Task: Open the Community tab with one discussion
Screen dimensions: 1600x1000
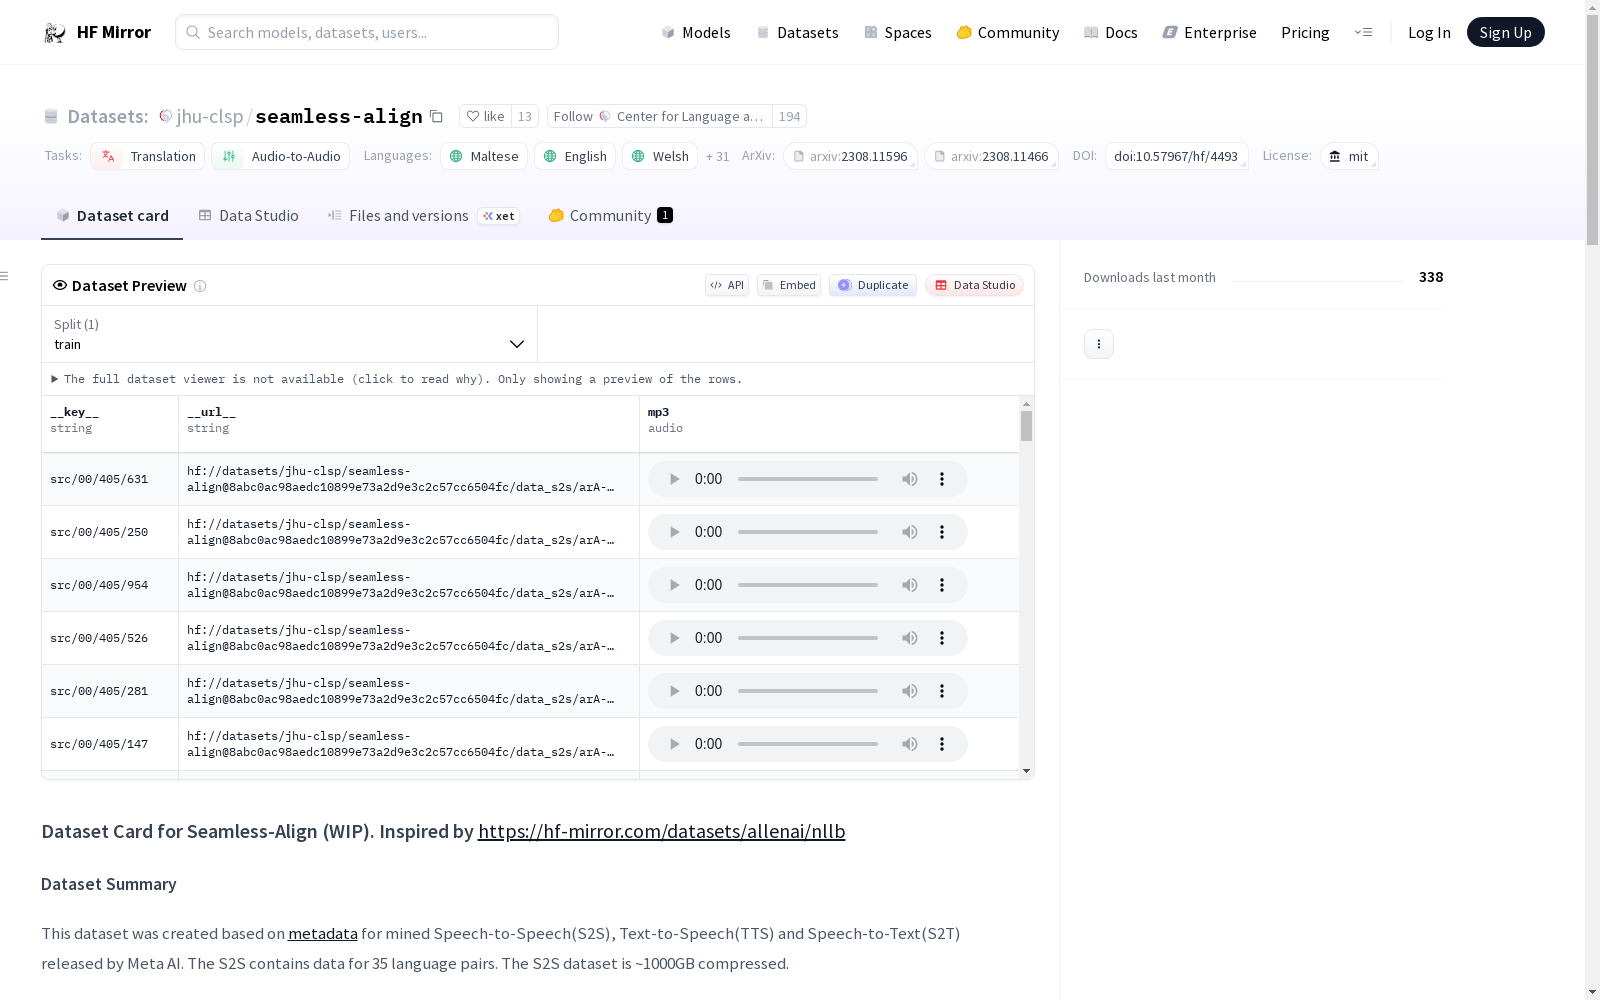Action: tap(610, 216)
